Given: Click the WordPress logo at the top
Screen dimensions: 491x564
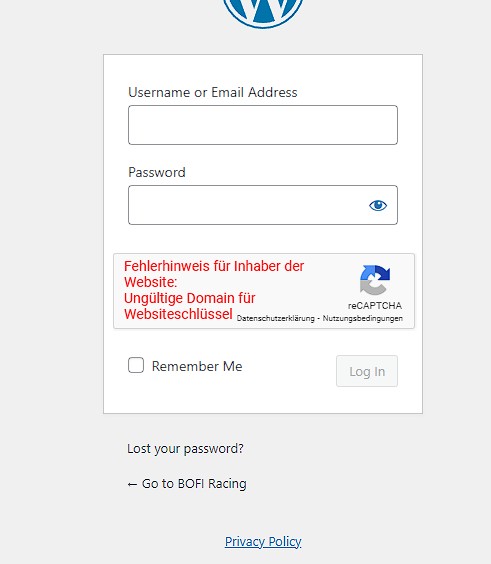Looking at the screenshot, I should point(263,13).
